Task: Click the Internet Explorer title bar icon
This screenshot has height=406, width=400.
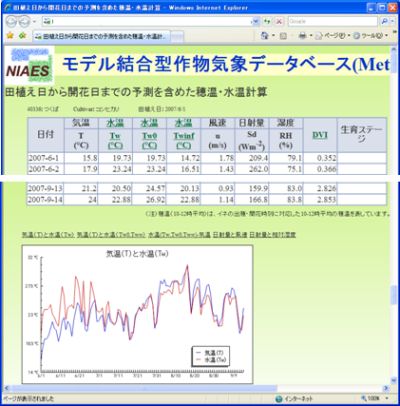Action: tap(9, 7)
